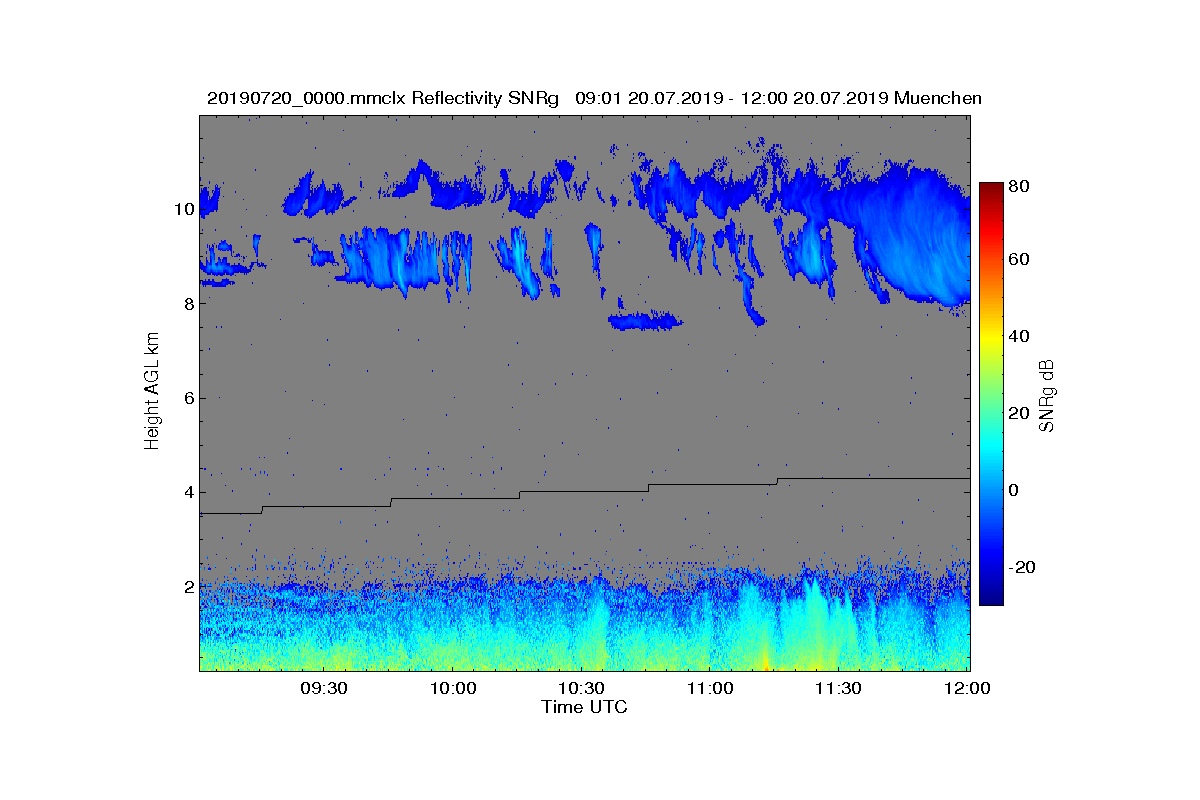The image size is (1200, 800).
Task: Click the height axis label 2
Action: (x=187, y=586)
